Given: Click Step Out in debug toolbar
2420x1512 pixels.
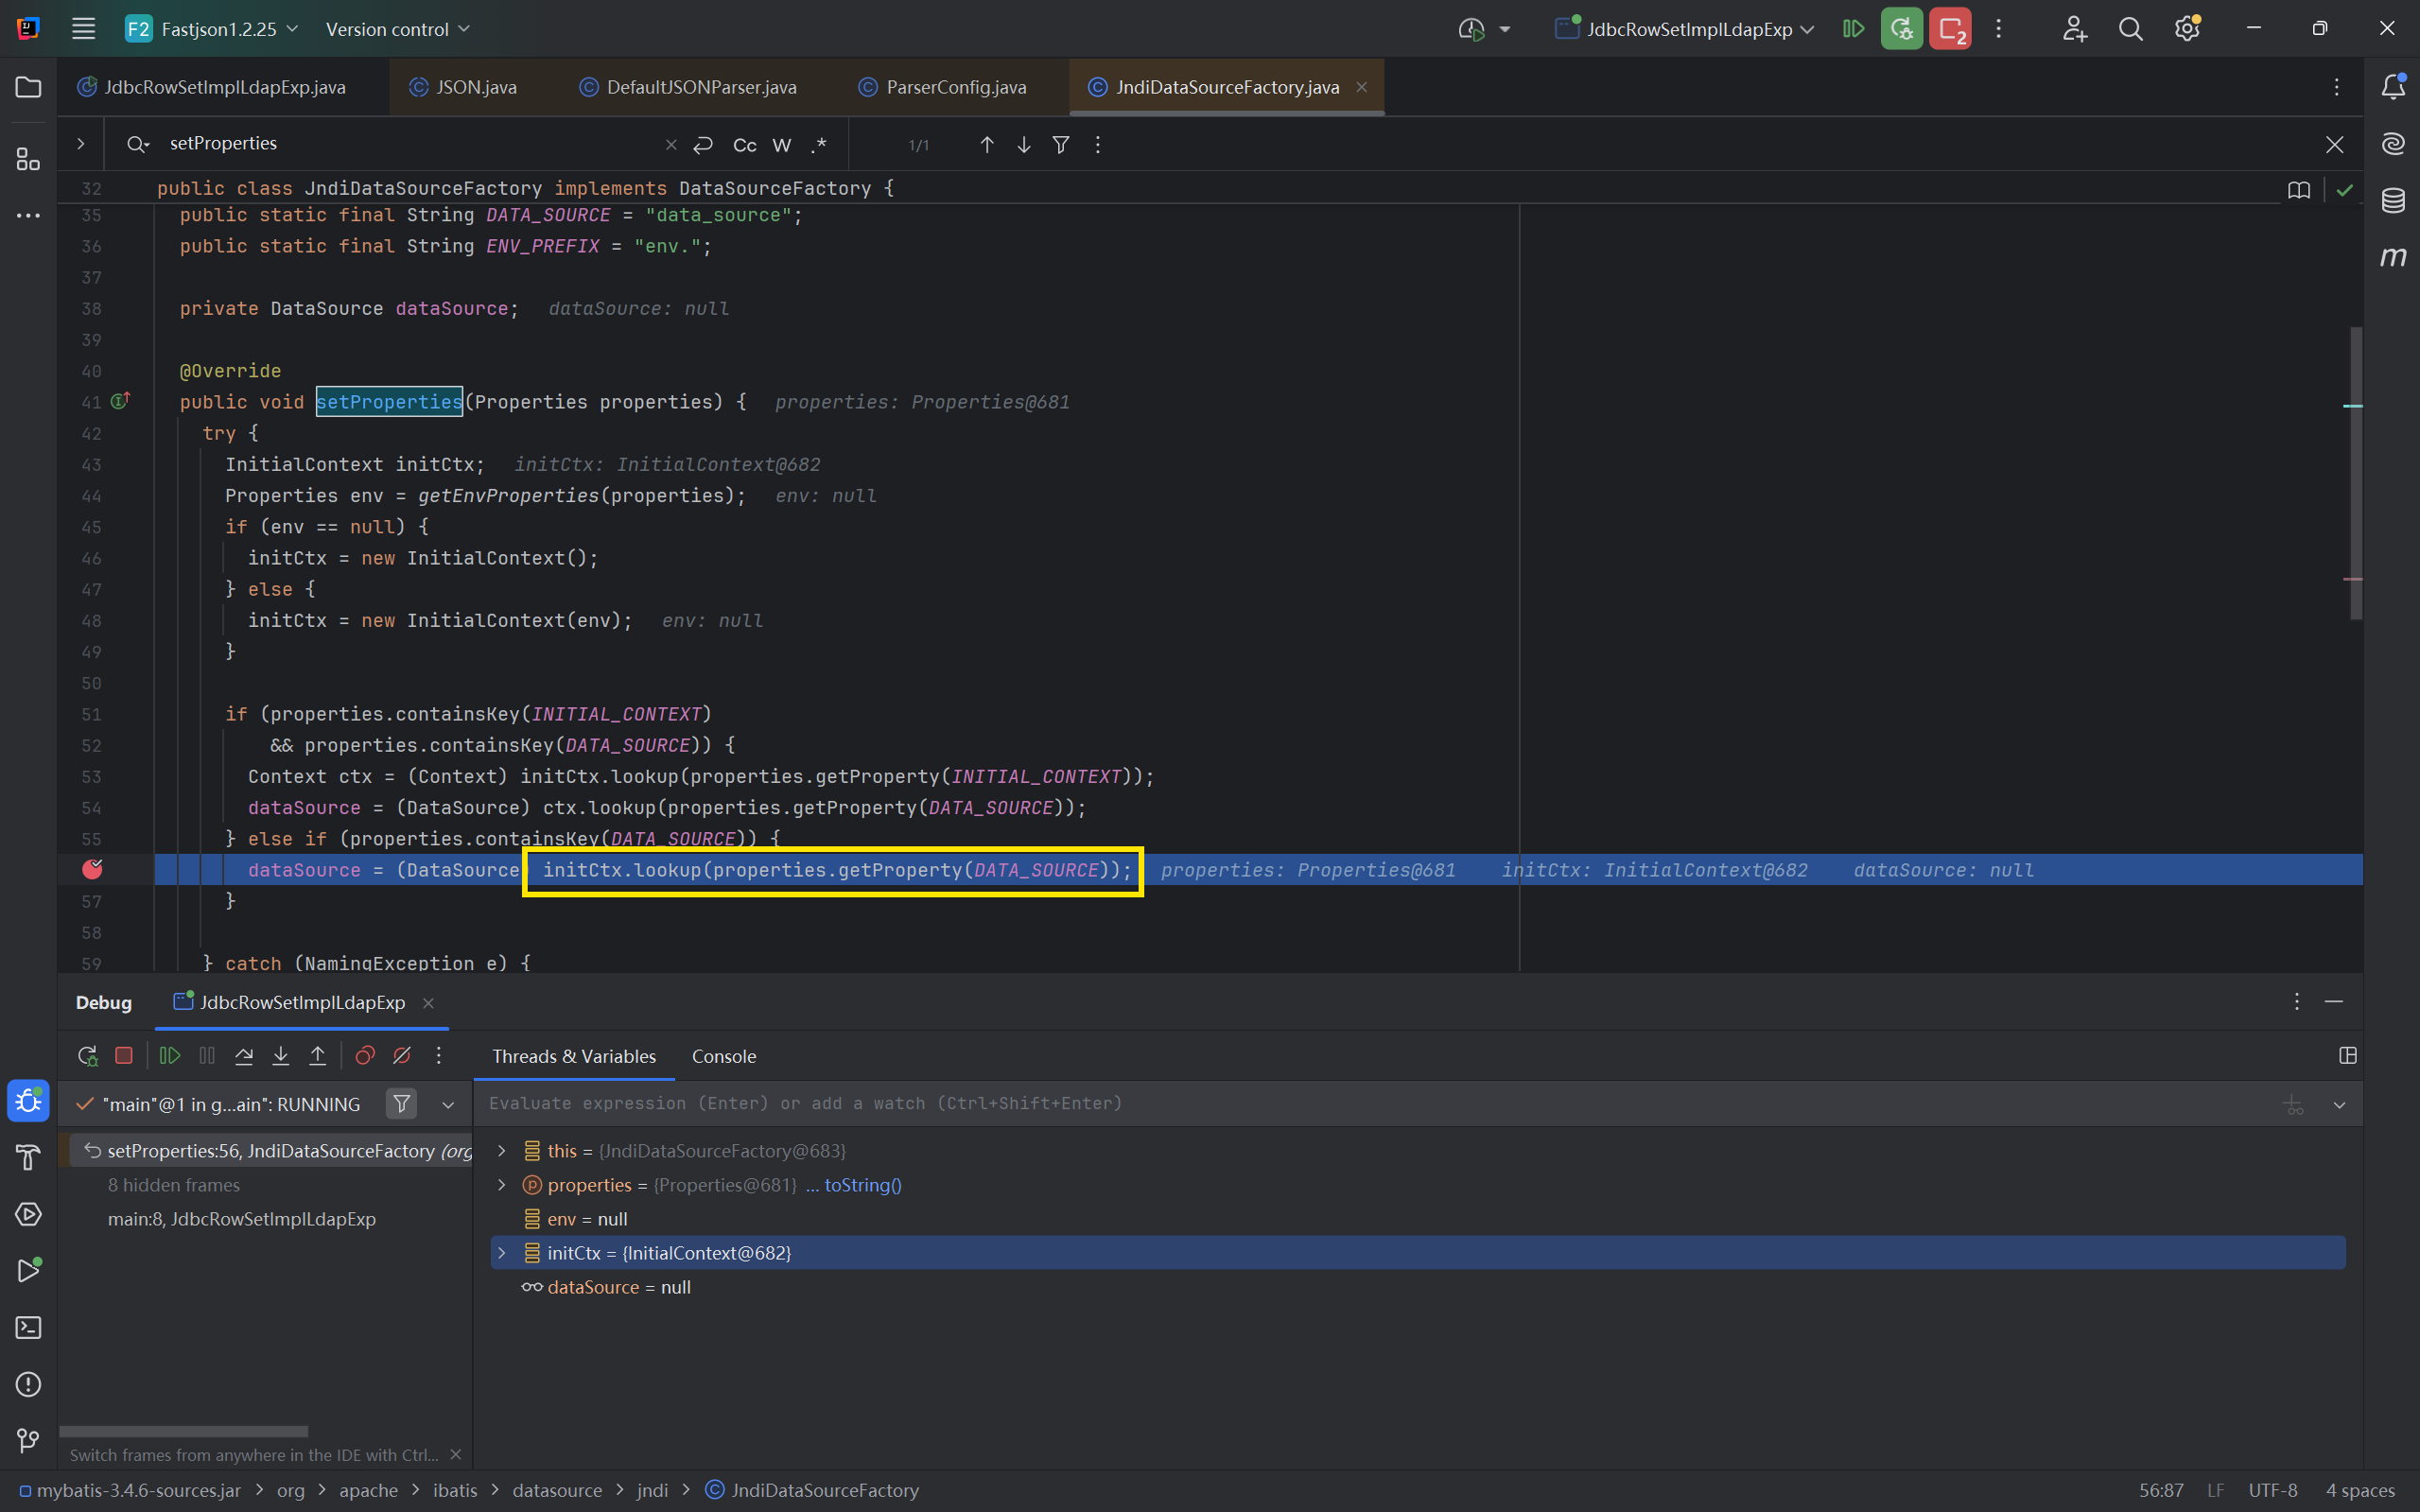Looking at the screenshot, I should (318, 1056).
